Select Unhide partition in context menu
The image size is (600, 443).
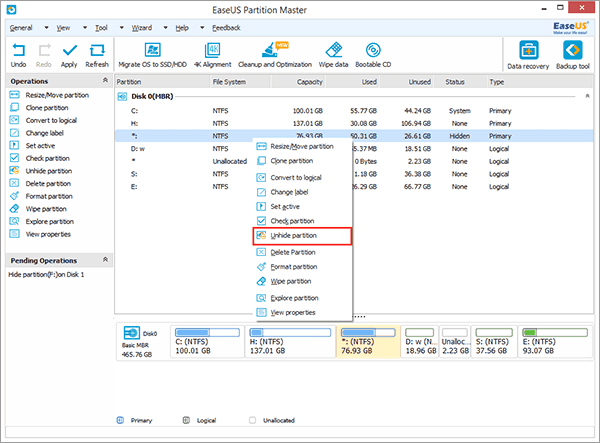coord(302,236)
